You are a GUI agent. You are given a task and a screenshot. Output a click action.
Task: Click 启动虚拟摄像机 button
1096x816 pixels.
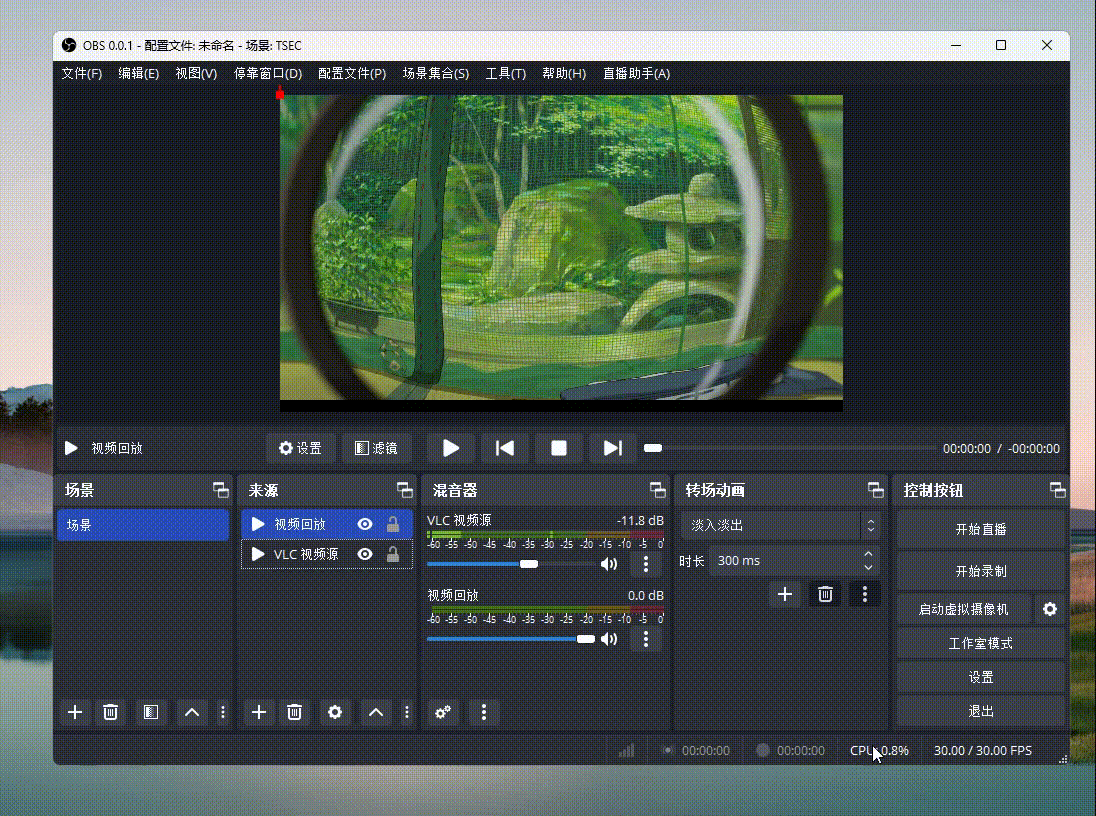(x=964, y=610)
